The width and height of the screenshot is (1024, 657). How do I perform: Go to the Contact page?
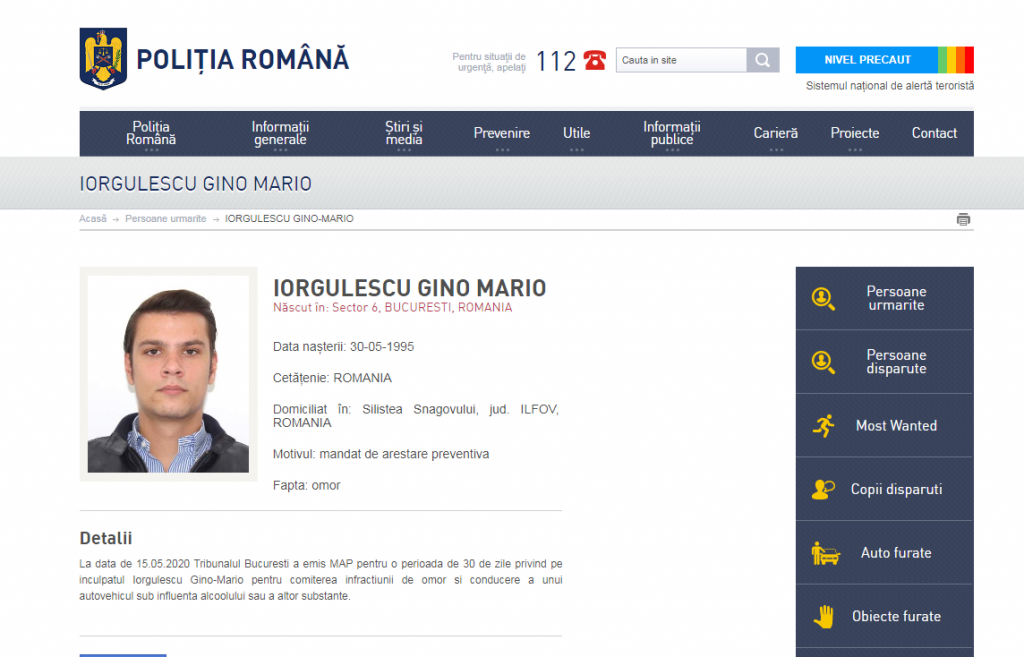(x=935, y=133)
